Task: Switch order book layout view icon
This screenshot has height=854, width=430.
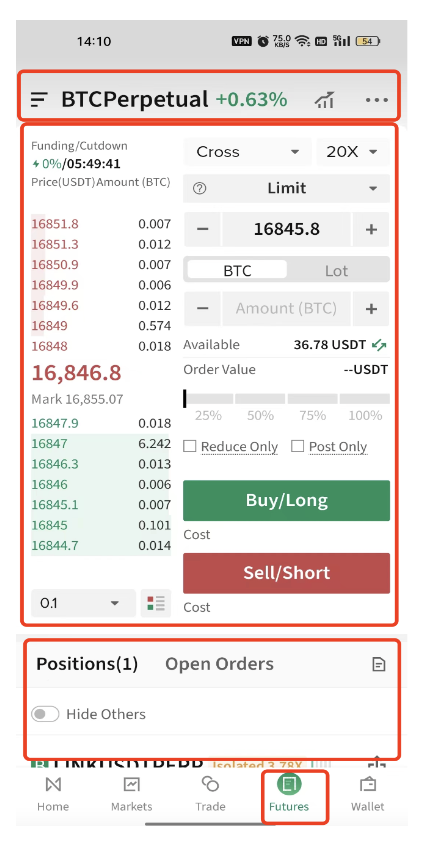Action: (x=156, y=603)
